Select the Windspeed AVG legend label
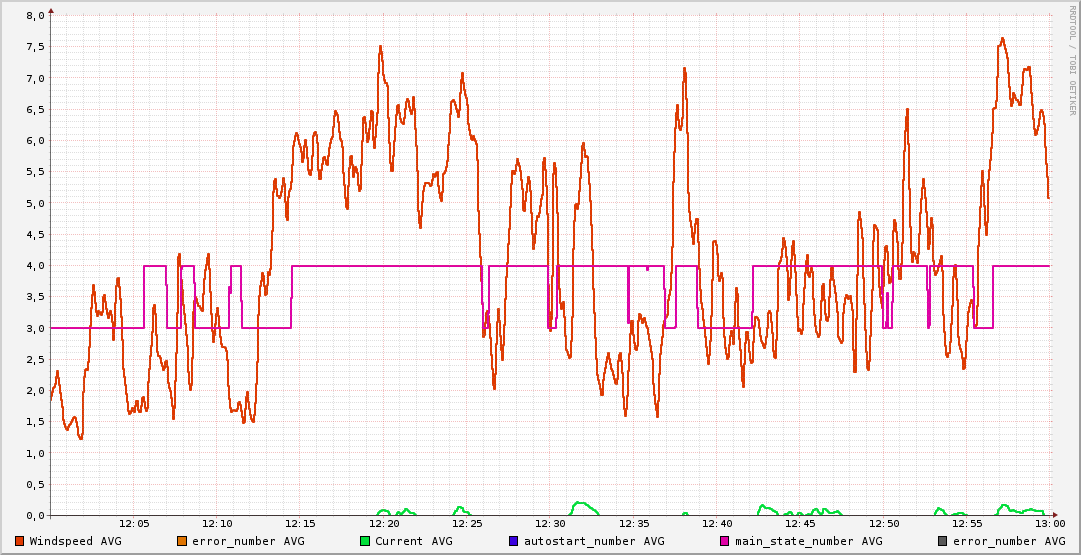Viewport: 1081px width, 555px height. [75, 541]
